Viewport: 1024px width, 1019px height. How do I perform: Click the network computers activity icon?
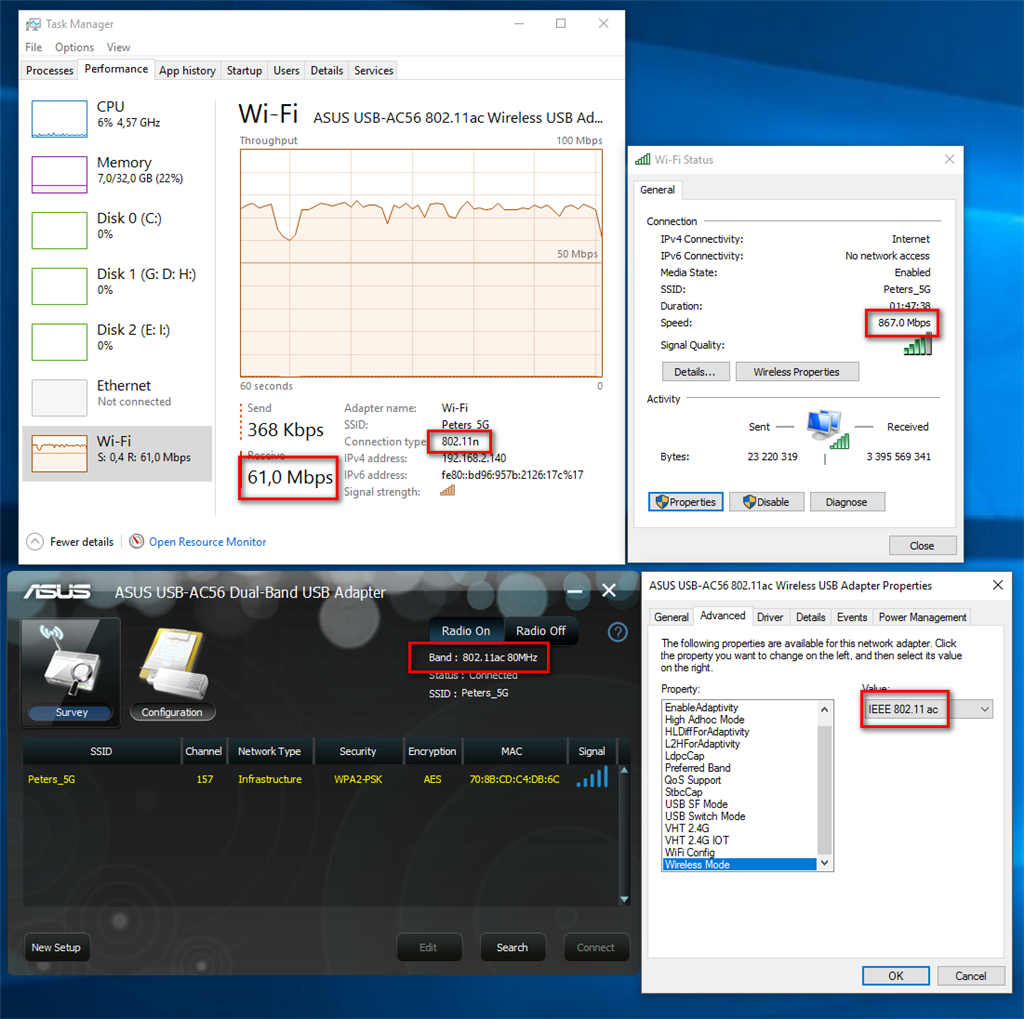point(827,429)
